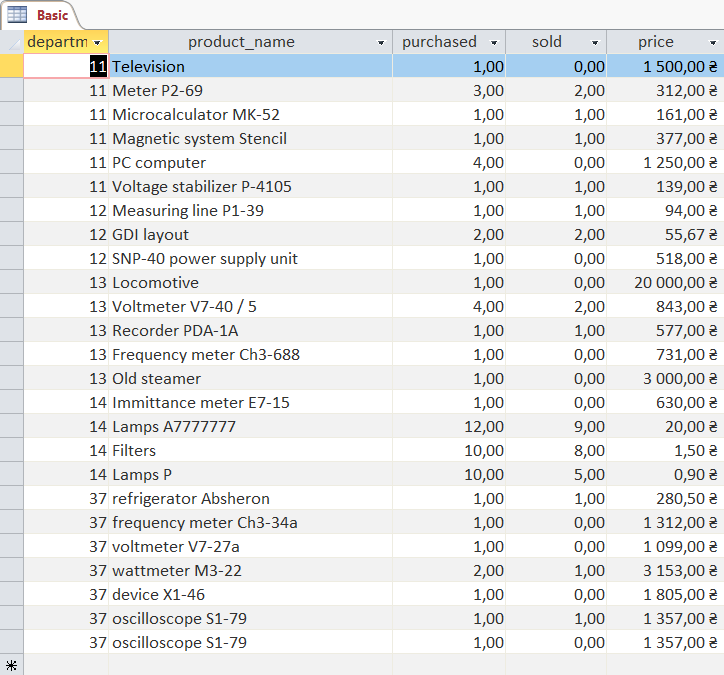Open the department column filter dropdown
Viewport: 724px width, 675px height.
[97, 42]
